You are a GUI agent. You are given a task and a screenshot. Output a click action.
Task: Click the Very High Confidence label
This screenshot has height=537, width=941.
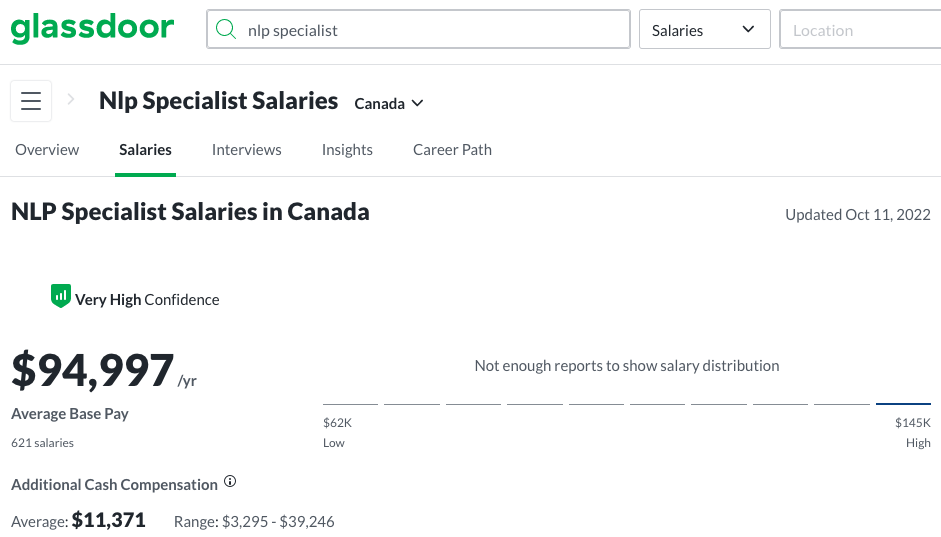pyautogui.click(x=147, y=299)
